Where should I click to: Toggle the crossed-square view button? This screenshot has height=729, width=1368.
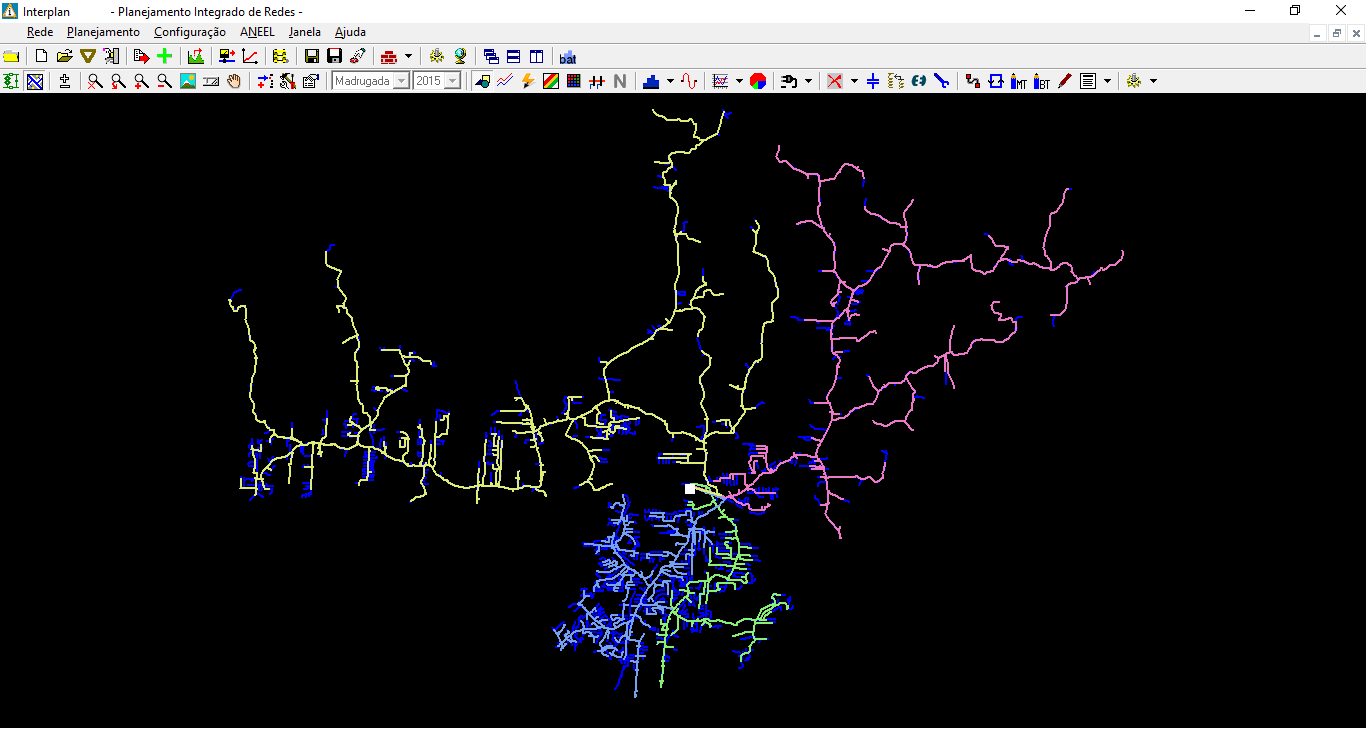(35, 82)
